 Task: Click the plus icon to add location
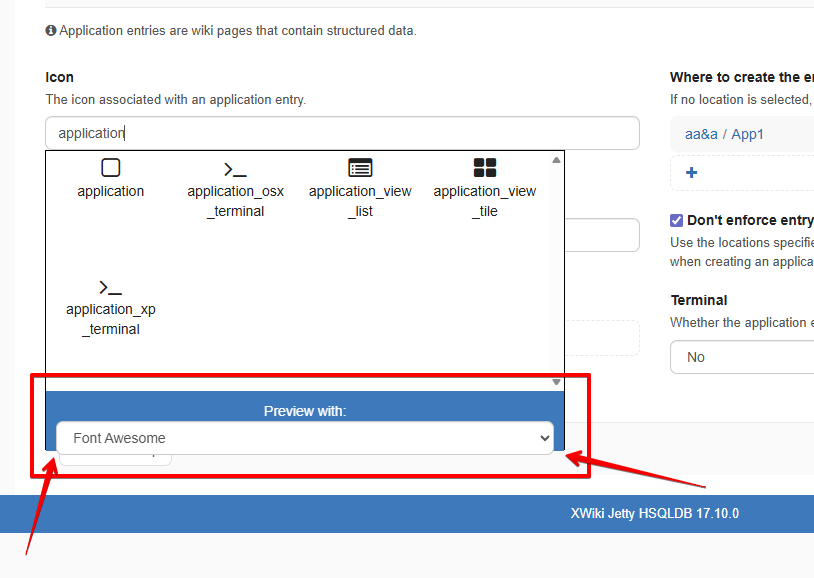691,173
